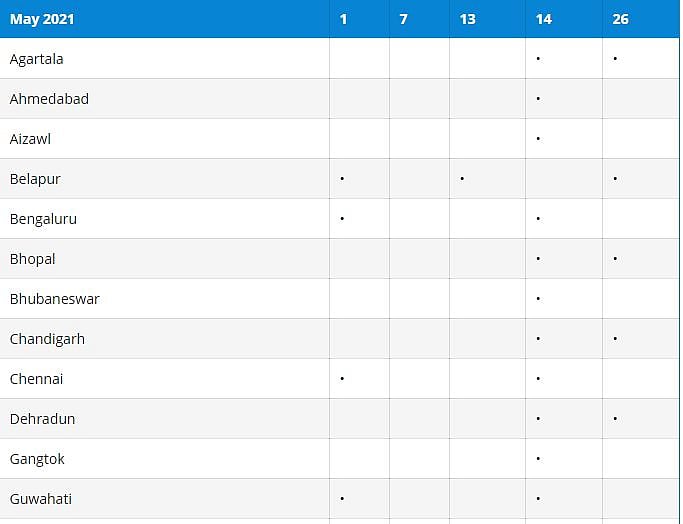683x524 pixels.
Task: Select the 7 date column header
Action: pyautogui.click(x=403, y=19)
